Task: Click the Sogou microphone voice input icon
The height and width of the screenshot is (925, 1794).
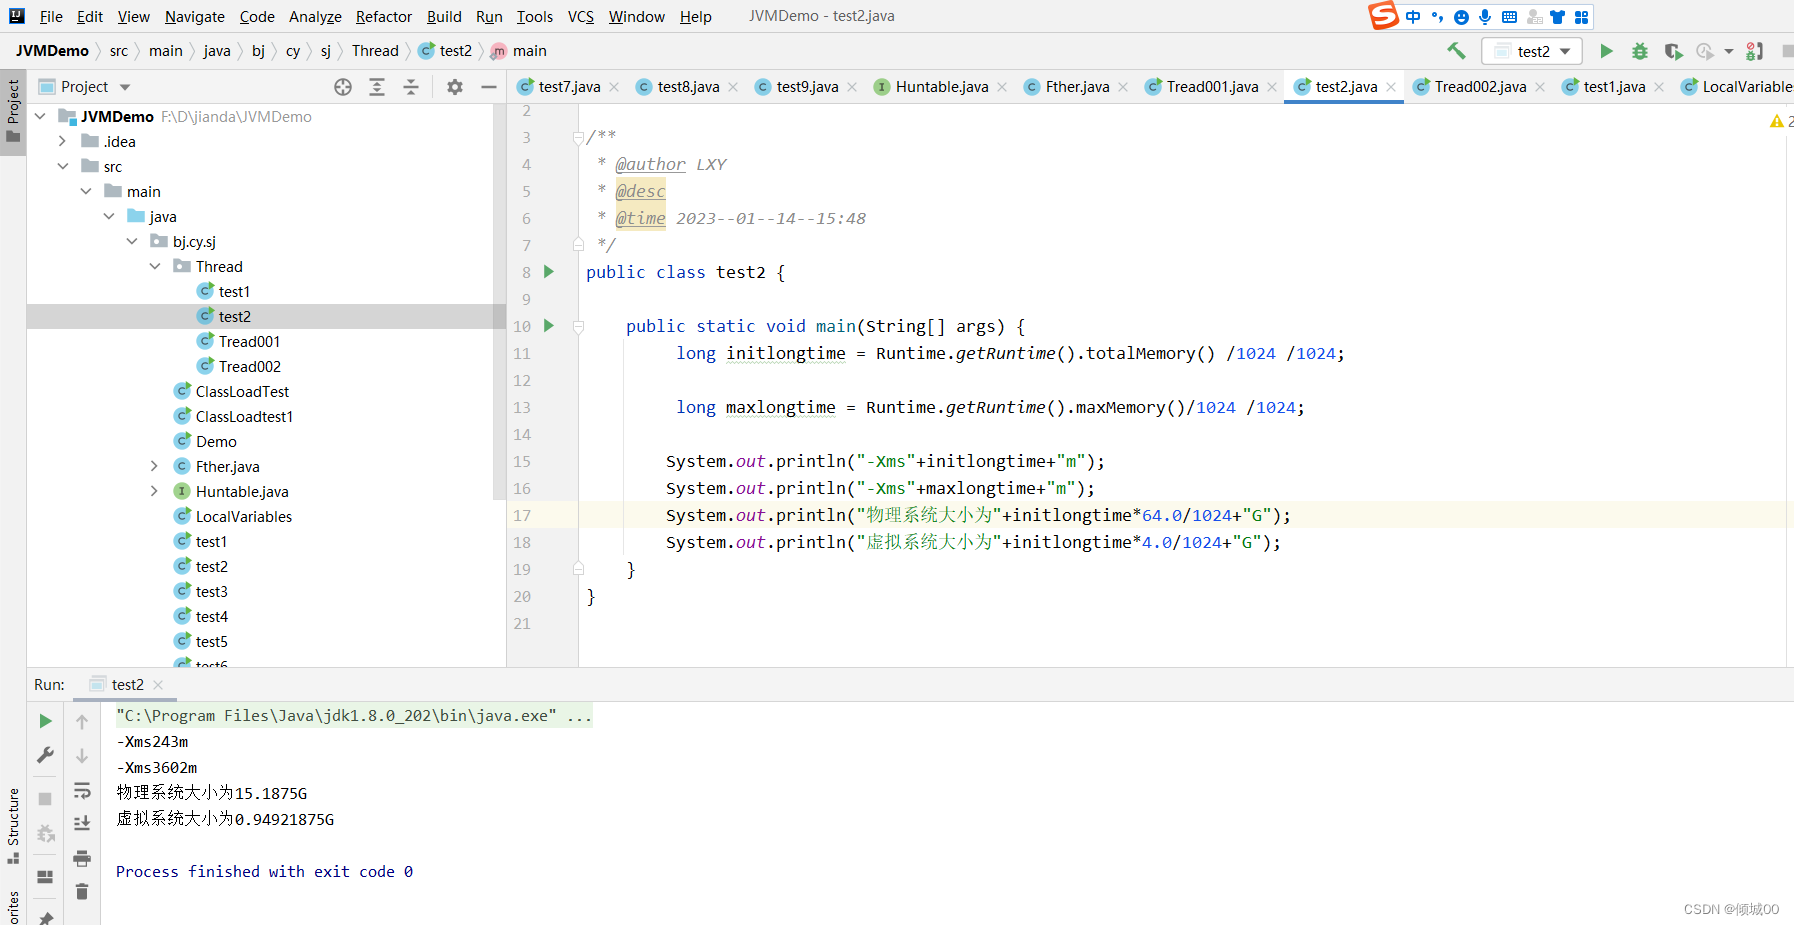Action: (x=1485, y=17)
